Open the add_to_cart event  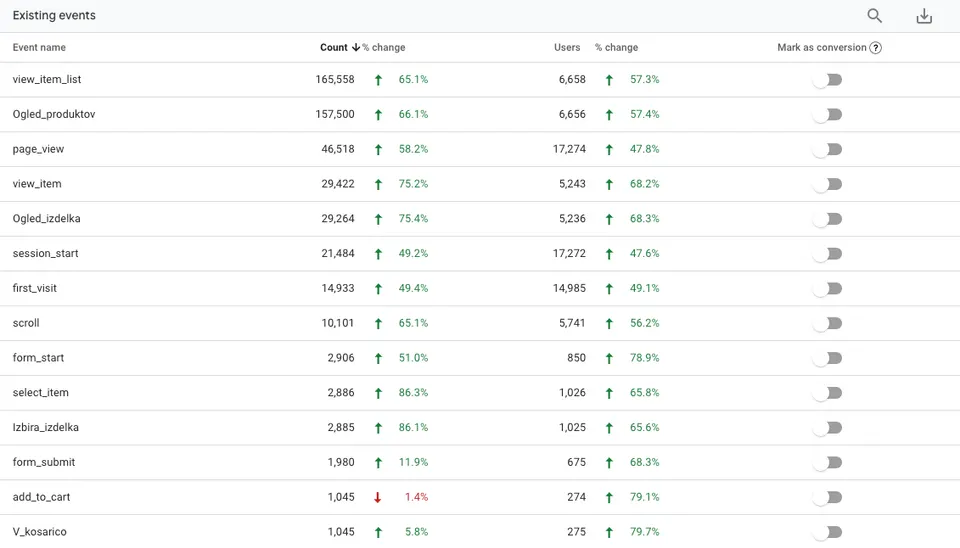[41, 497]
